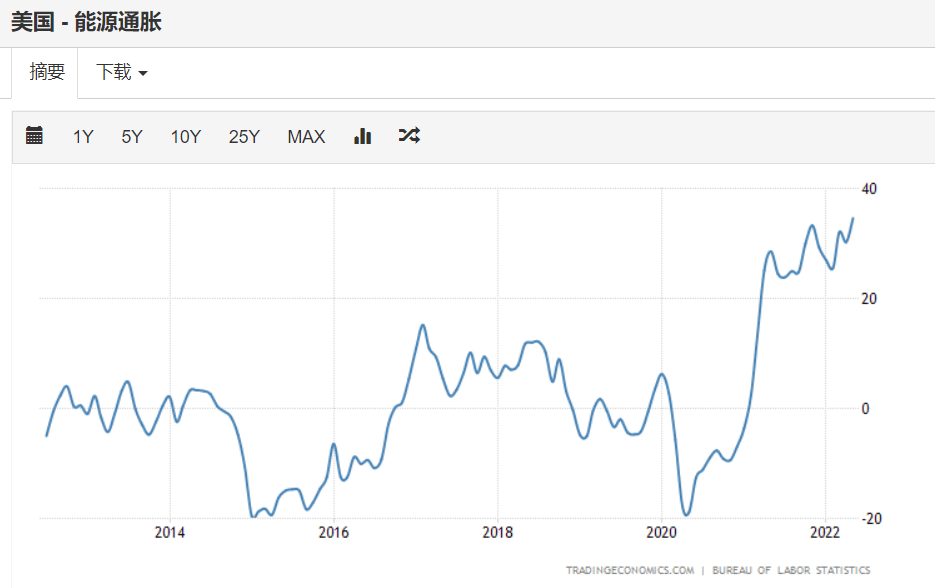This screenshot has width=935, height=588.
Task: Show the 10Y chart range
Action: pyautogui.click(x=185, y=137)
